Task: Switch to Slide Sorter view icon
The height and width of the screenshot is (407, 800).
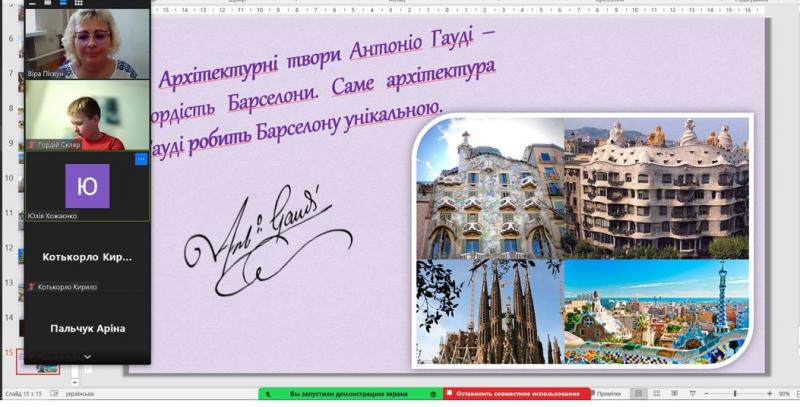Action: point(657,394)
